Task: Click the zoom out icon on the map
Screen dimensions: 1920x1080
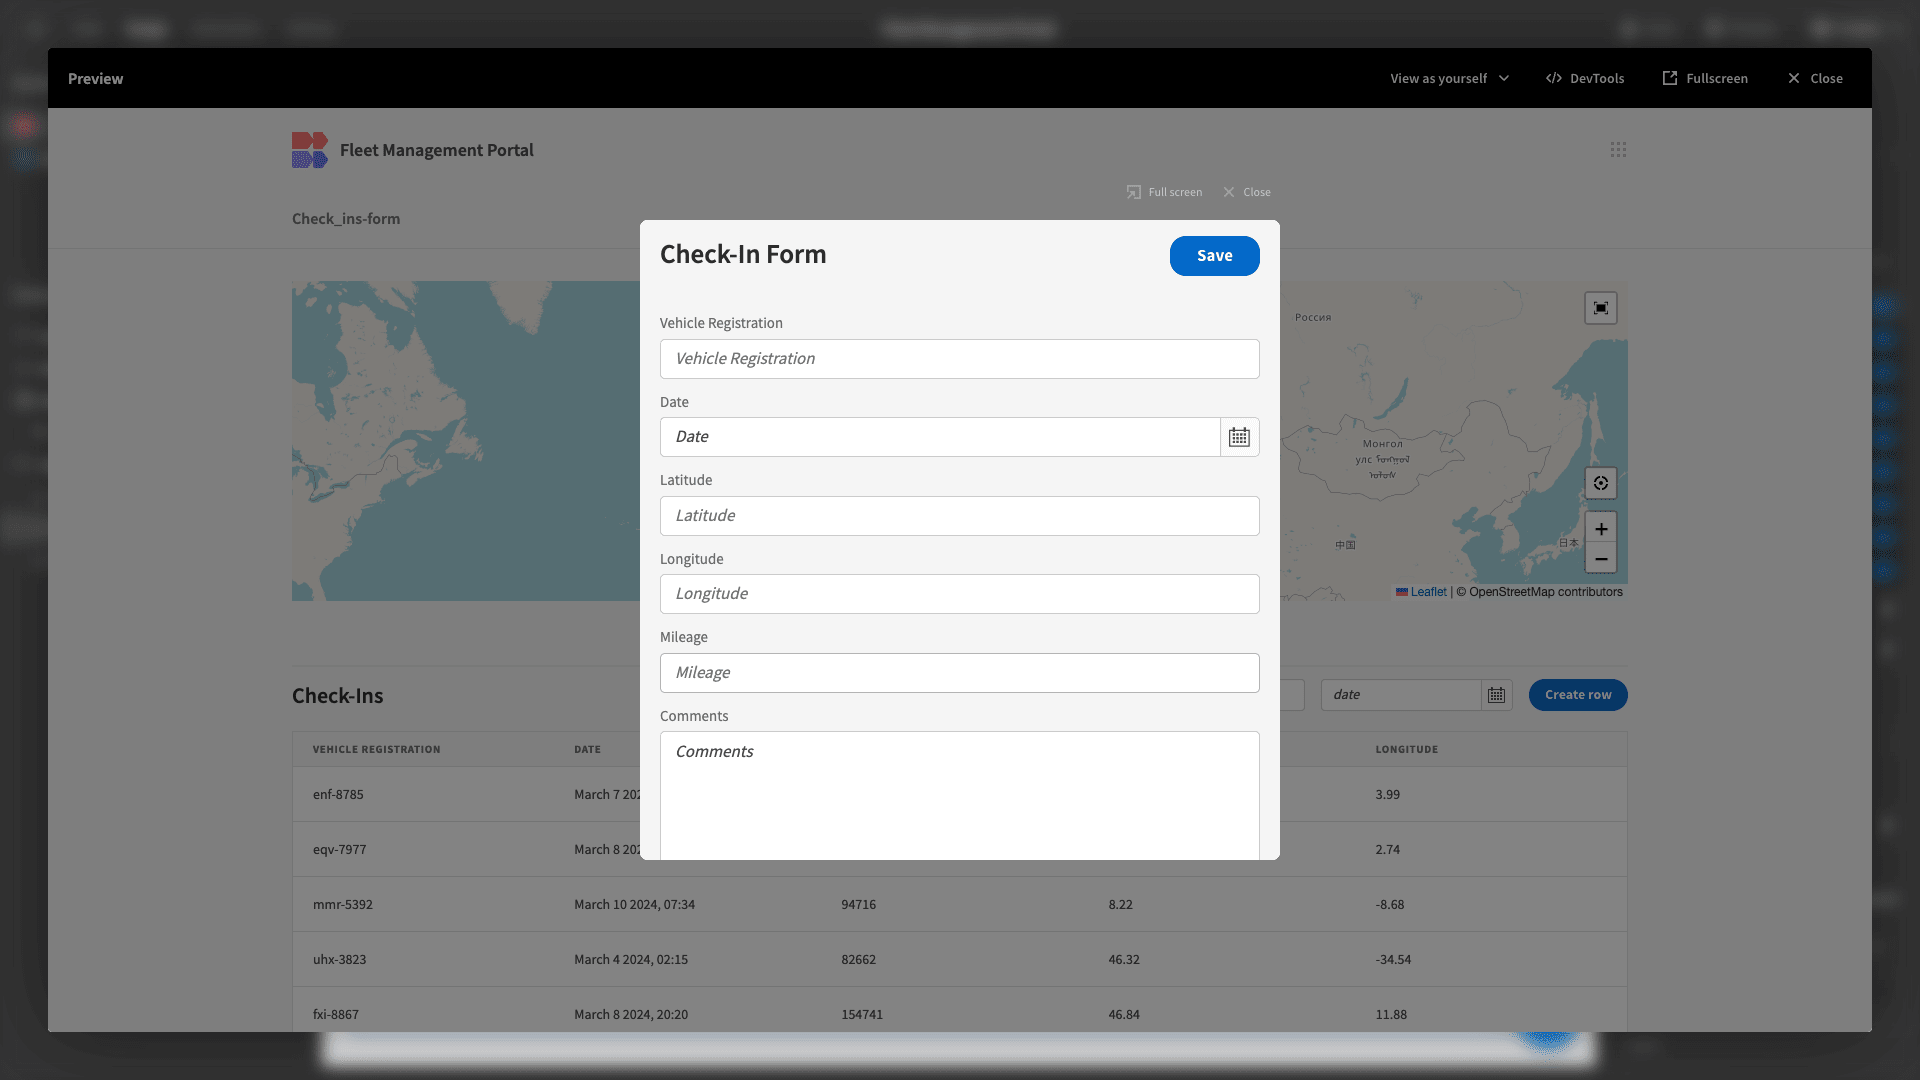Action: 1601,559
